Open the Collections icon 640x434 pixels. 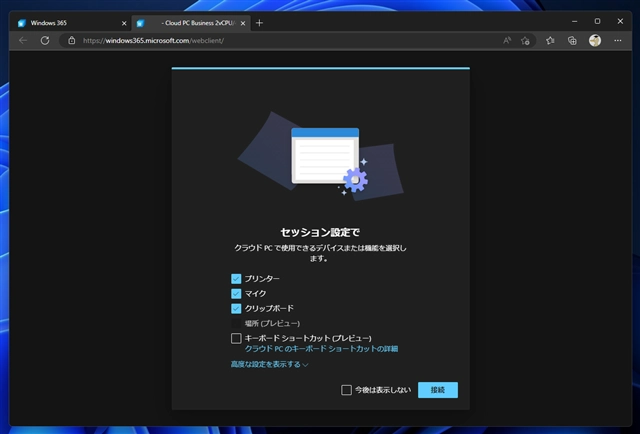[x=572, y=40]
